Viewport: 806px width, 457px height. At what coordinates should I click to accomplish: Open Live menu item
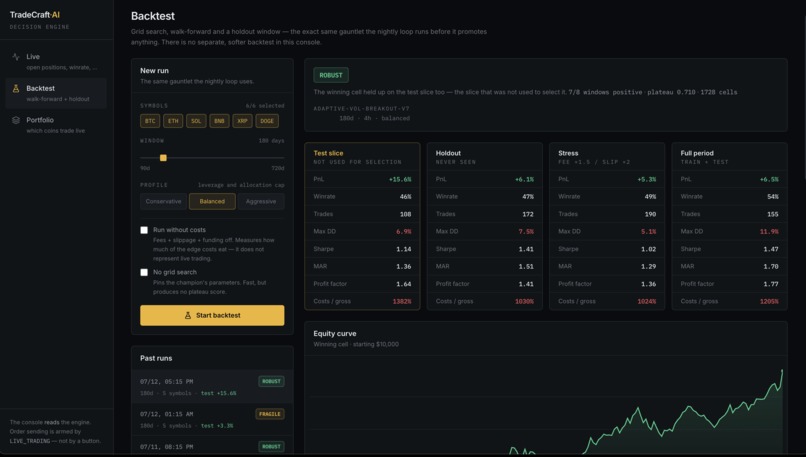click(x=56, y=62)
